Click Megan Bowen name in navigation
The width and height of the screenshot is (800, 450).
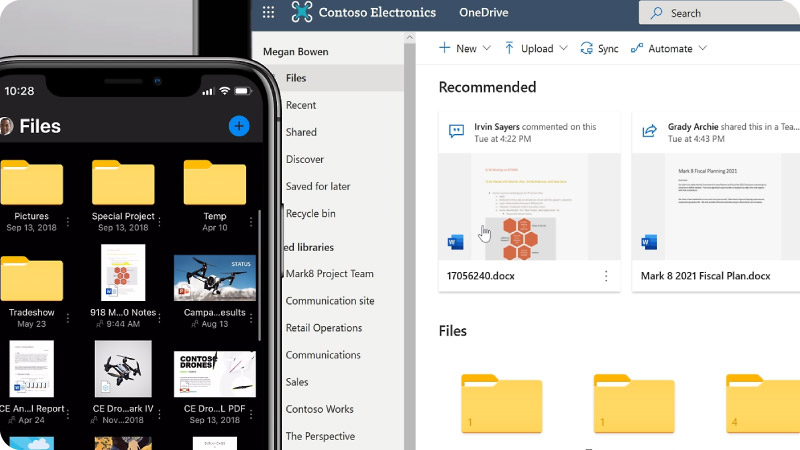pyautogui.click(x=295, y=52)
